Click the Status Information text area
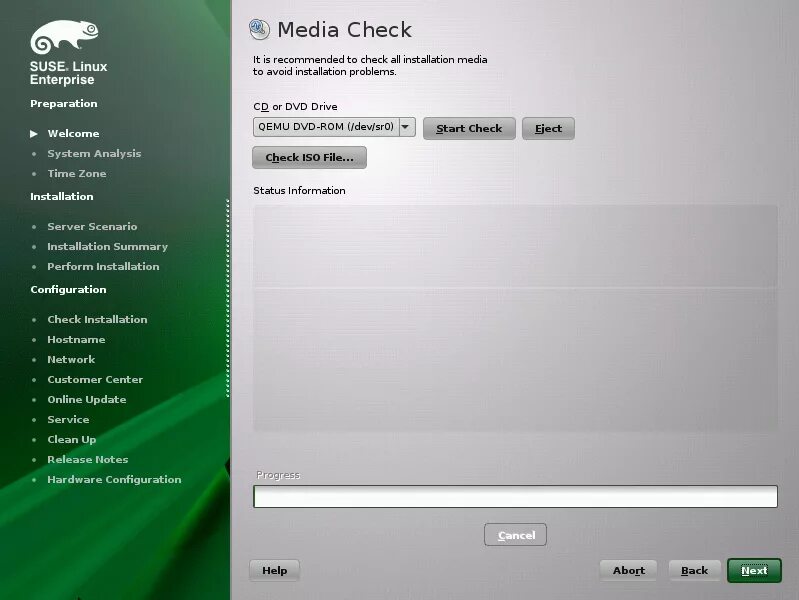This screenshot has width=799, height=600. click(x=515, y=319)
